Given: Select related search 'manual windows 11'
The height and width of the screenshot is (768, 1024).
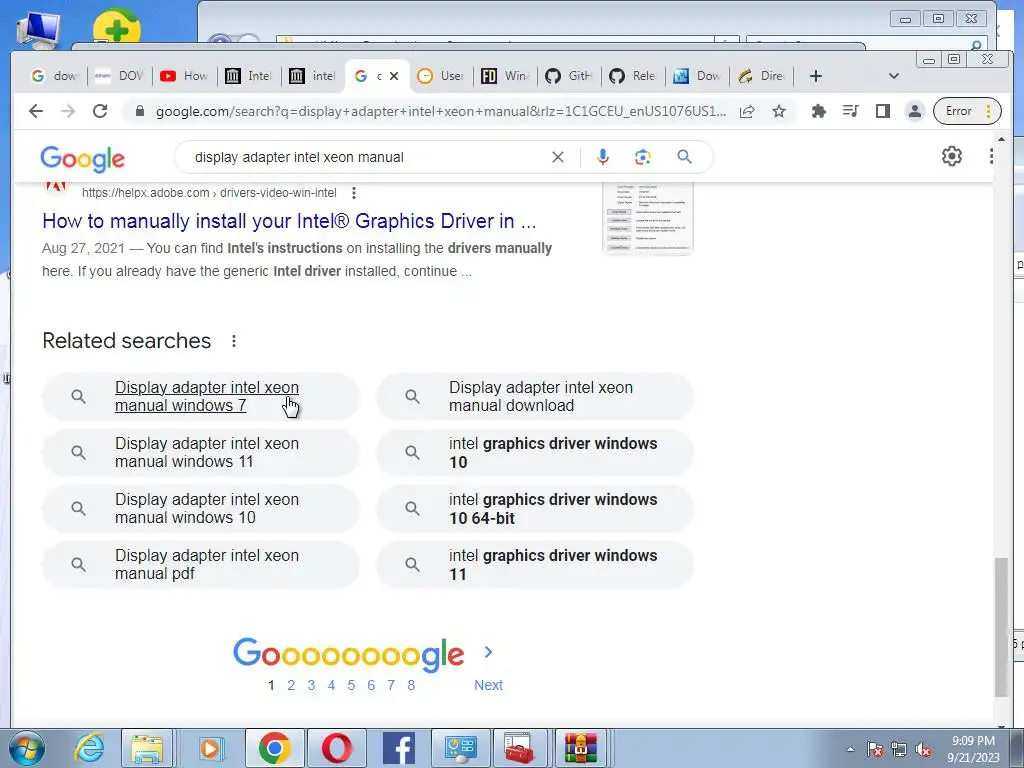Looking at the screenshot, I should pyautogui.click(x=200, y=453).
